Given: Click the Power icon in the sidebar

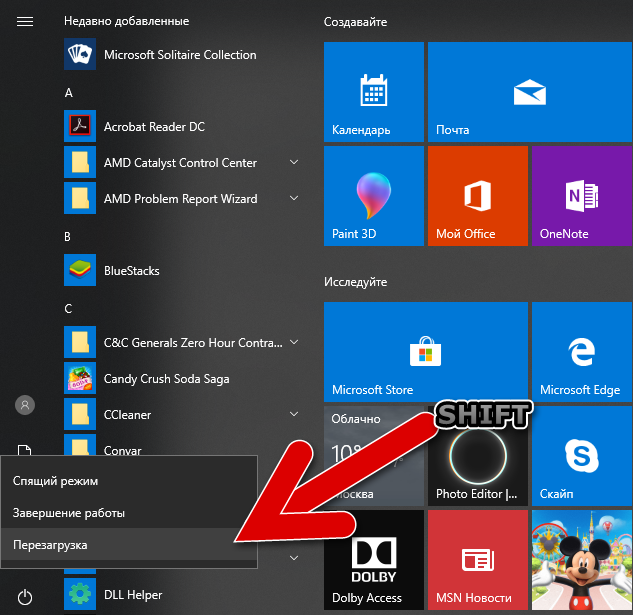Looking at the screenshot, I should coord(25,597).
